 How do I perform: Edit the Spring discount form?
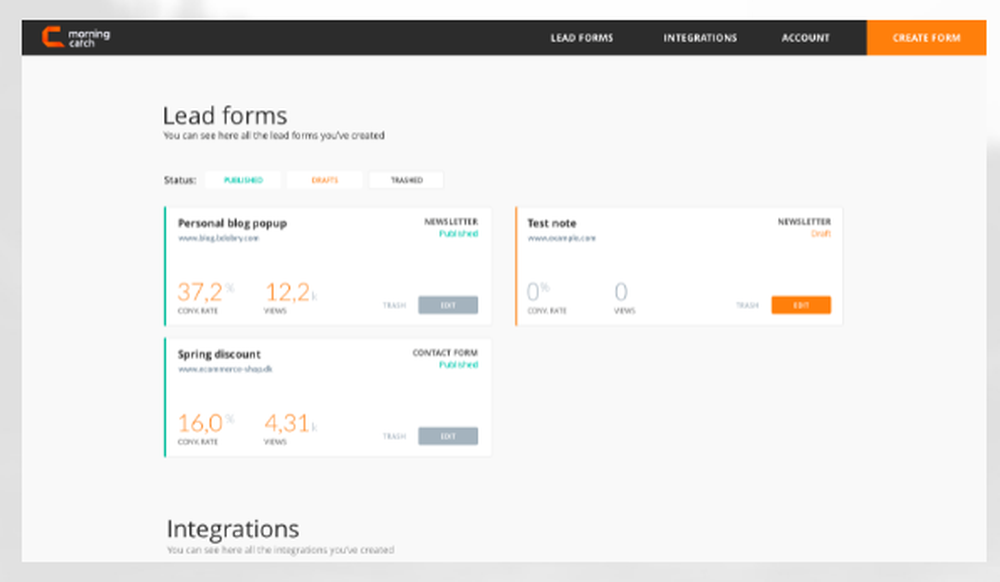[x=448, y=436]
